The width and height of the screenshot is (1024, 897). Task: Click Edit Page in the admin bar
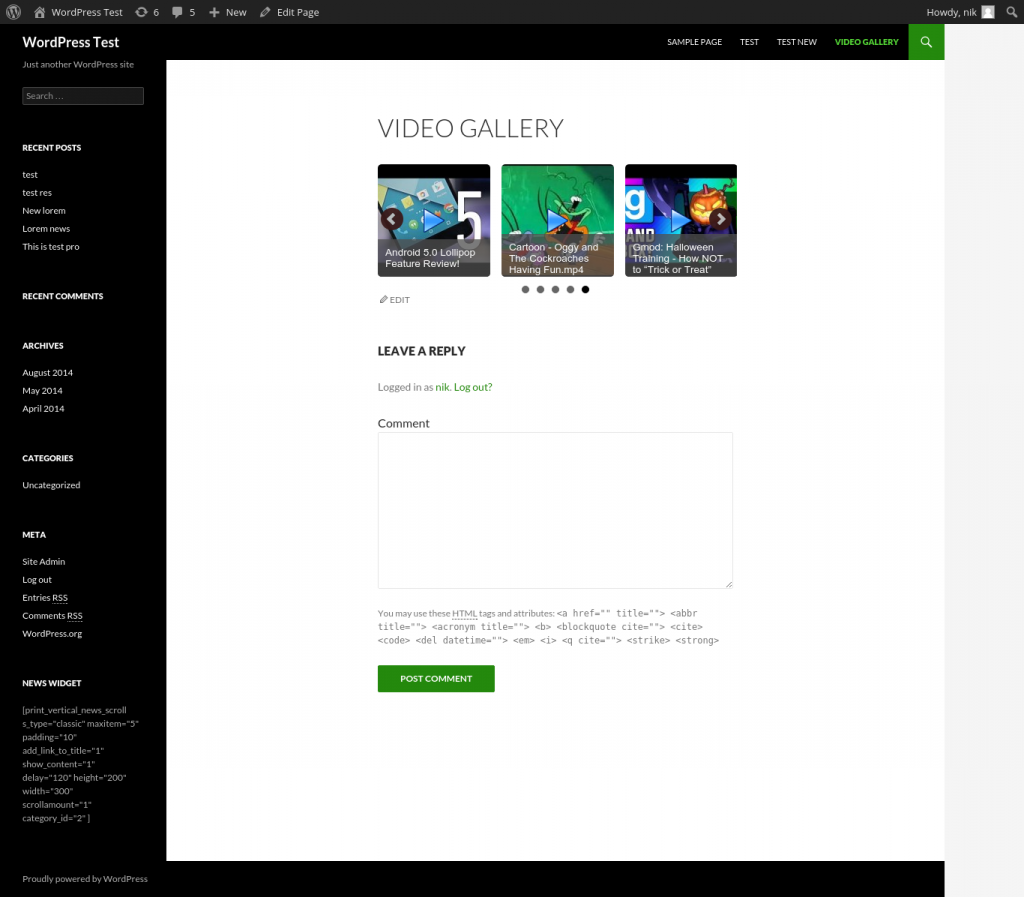(x=289, y=11)
